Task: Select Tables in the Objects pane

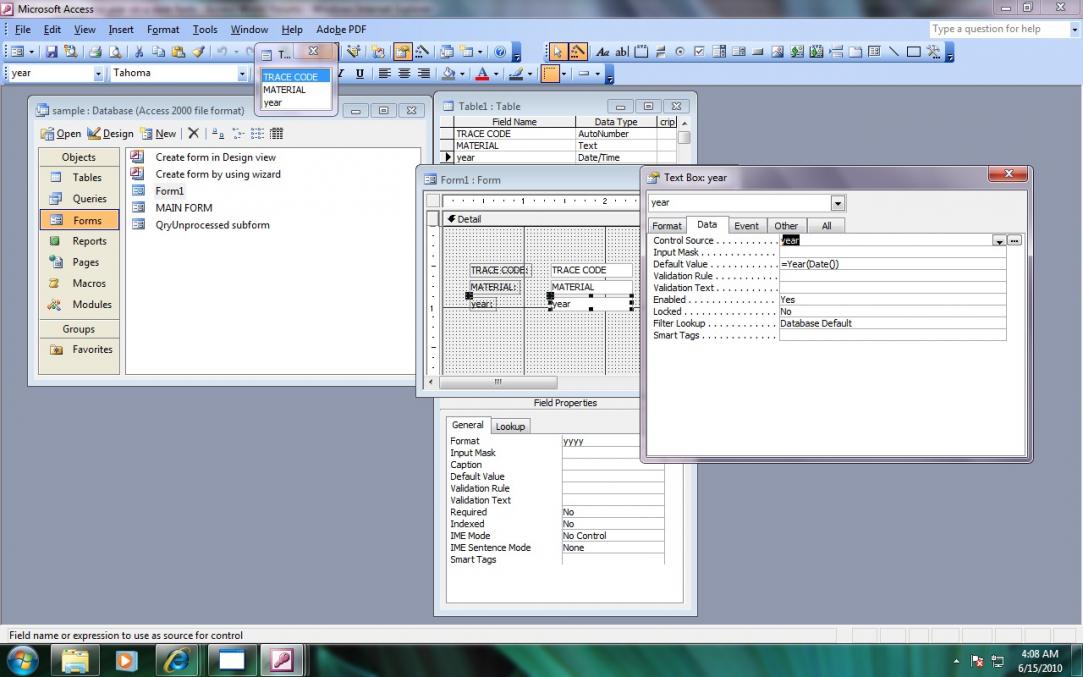Action: click(x=79, y=178)
